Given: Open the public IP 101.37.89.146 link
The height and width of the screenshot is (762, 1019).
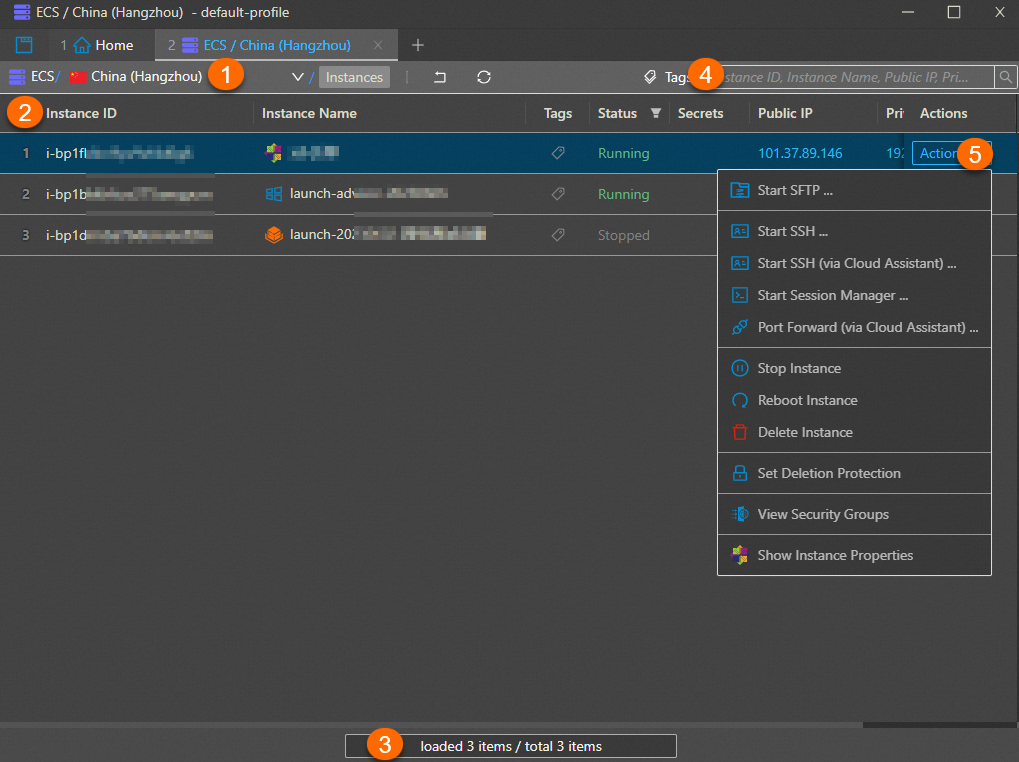Looking at the screenshot, I should coord(800,153).
